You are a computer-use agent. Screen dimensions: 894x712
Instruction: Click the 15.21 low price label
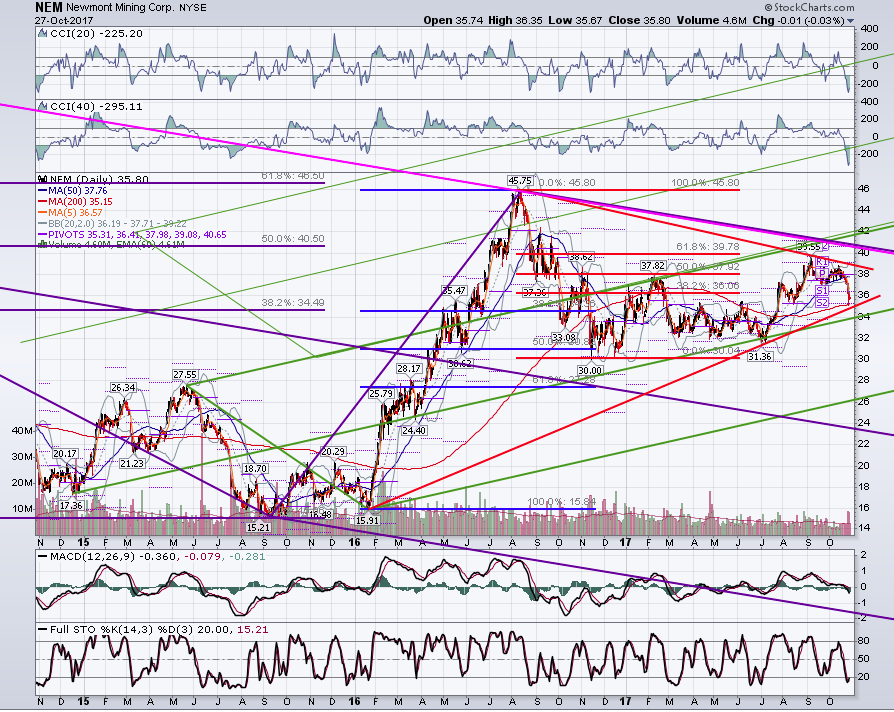coord(258,527)
